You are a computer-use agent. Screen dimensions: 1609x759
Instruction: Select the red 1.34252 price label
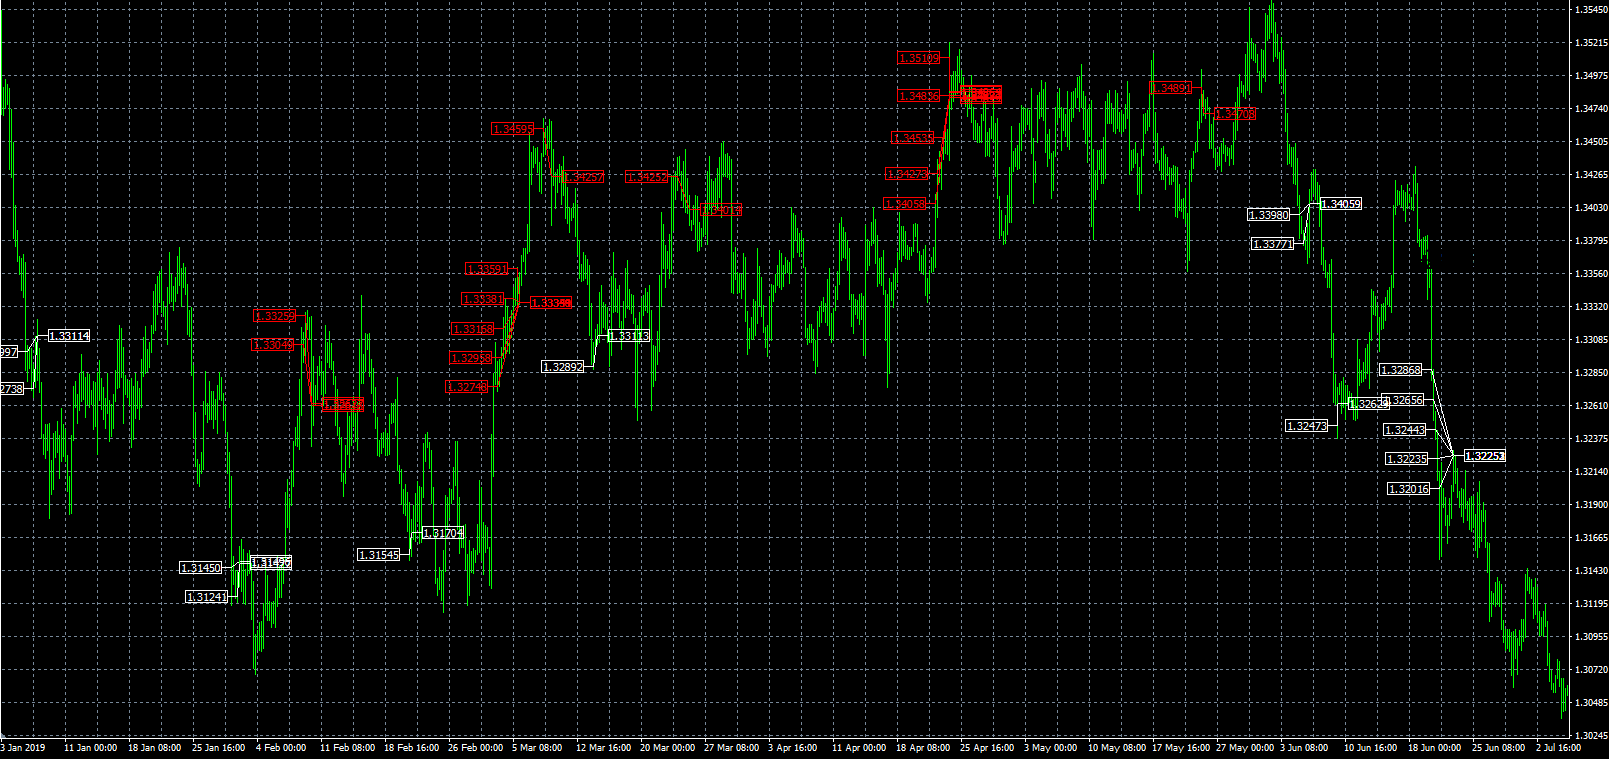point(647,177)
